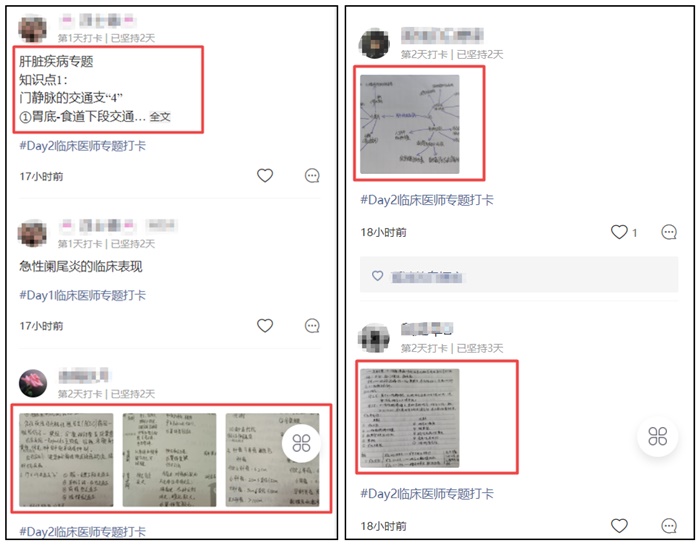Screen dimensions: 700x545
Task: Open comments on liver disease topic post
Action: pyautogui.click(x=312, y=176)
